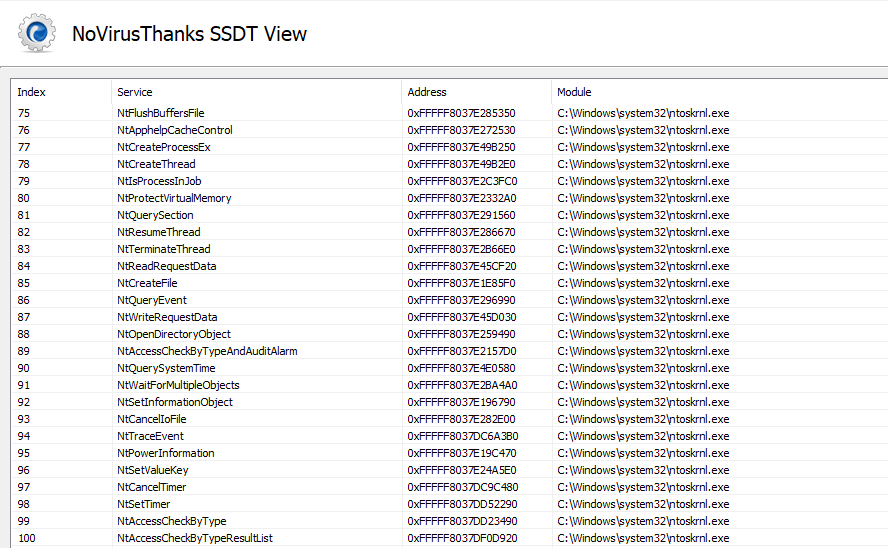Click the NtProtectVirtualMemory entry
This screenshot has width=888, height=548.
[174, 198]
